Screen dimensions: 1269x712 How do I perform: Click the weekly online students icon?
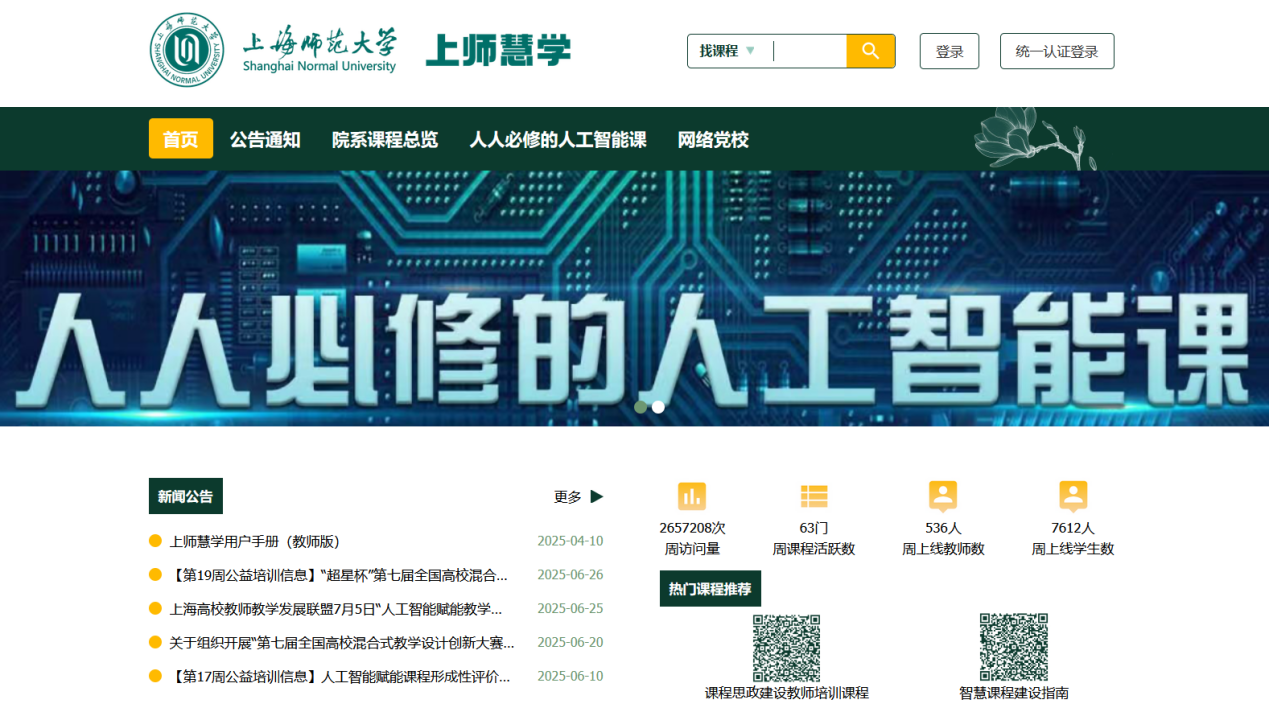(1073, 496)
